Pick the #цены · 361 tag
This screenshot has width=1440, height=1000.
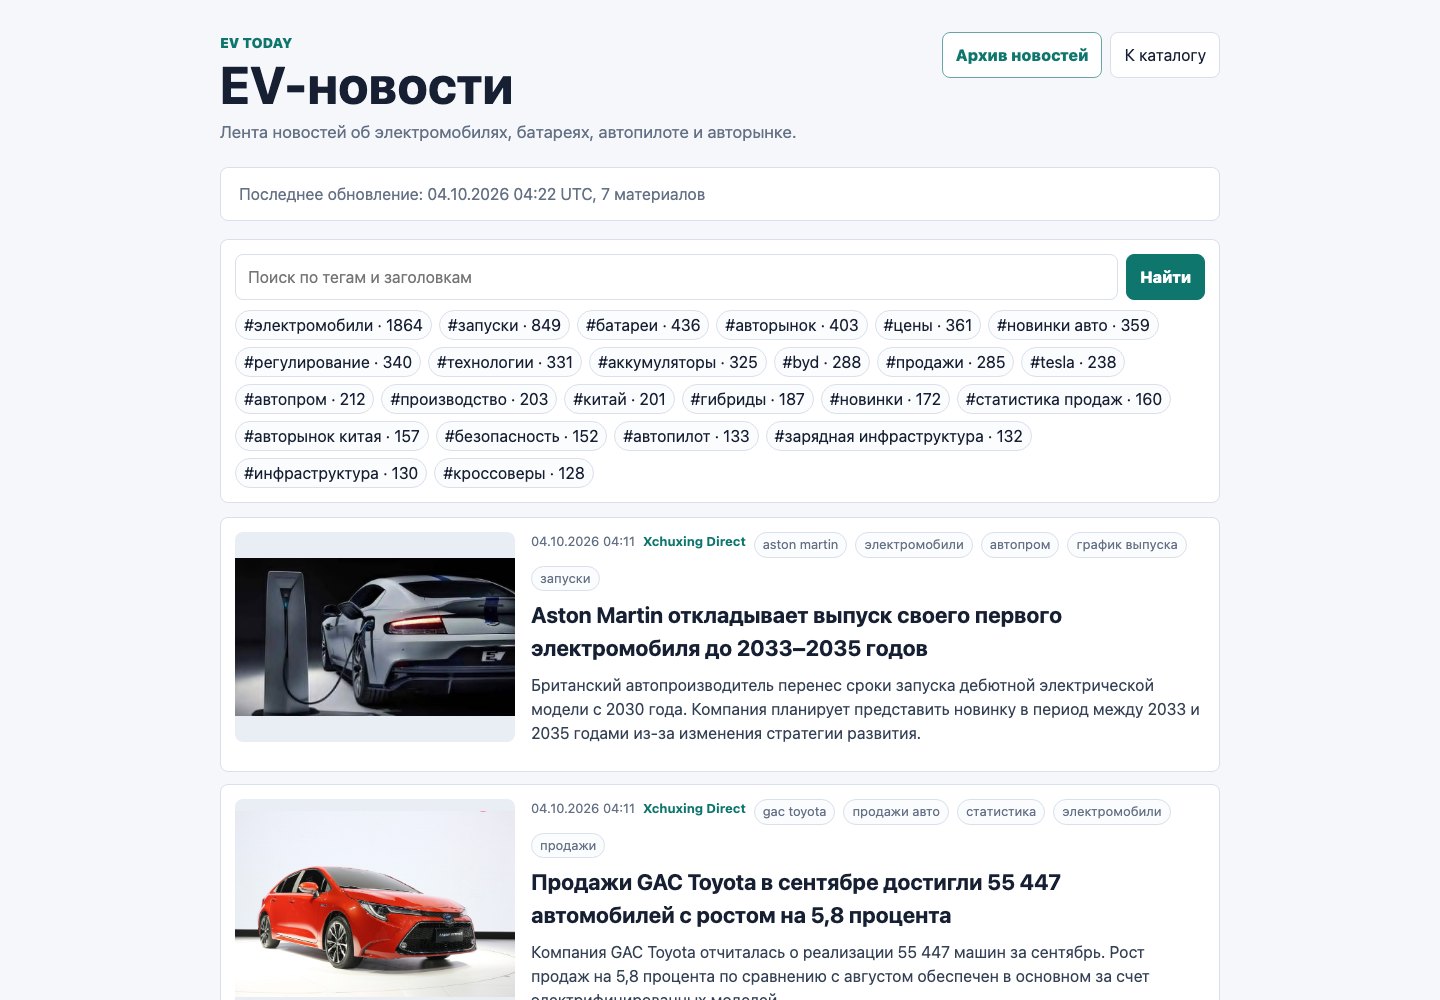tap(928, 325)
